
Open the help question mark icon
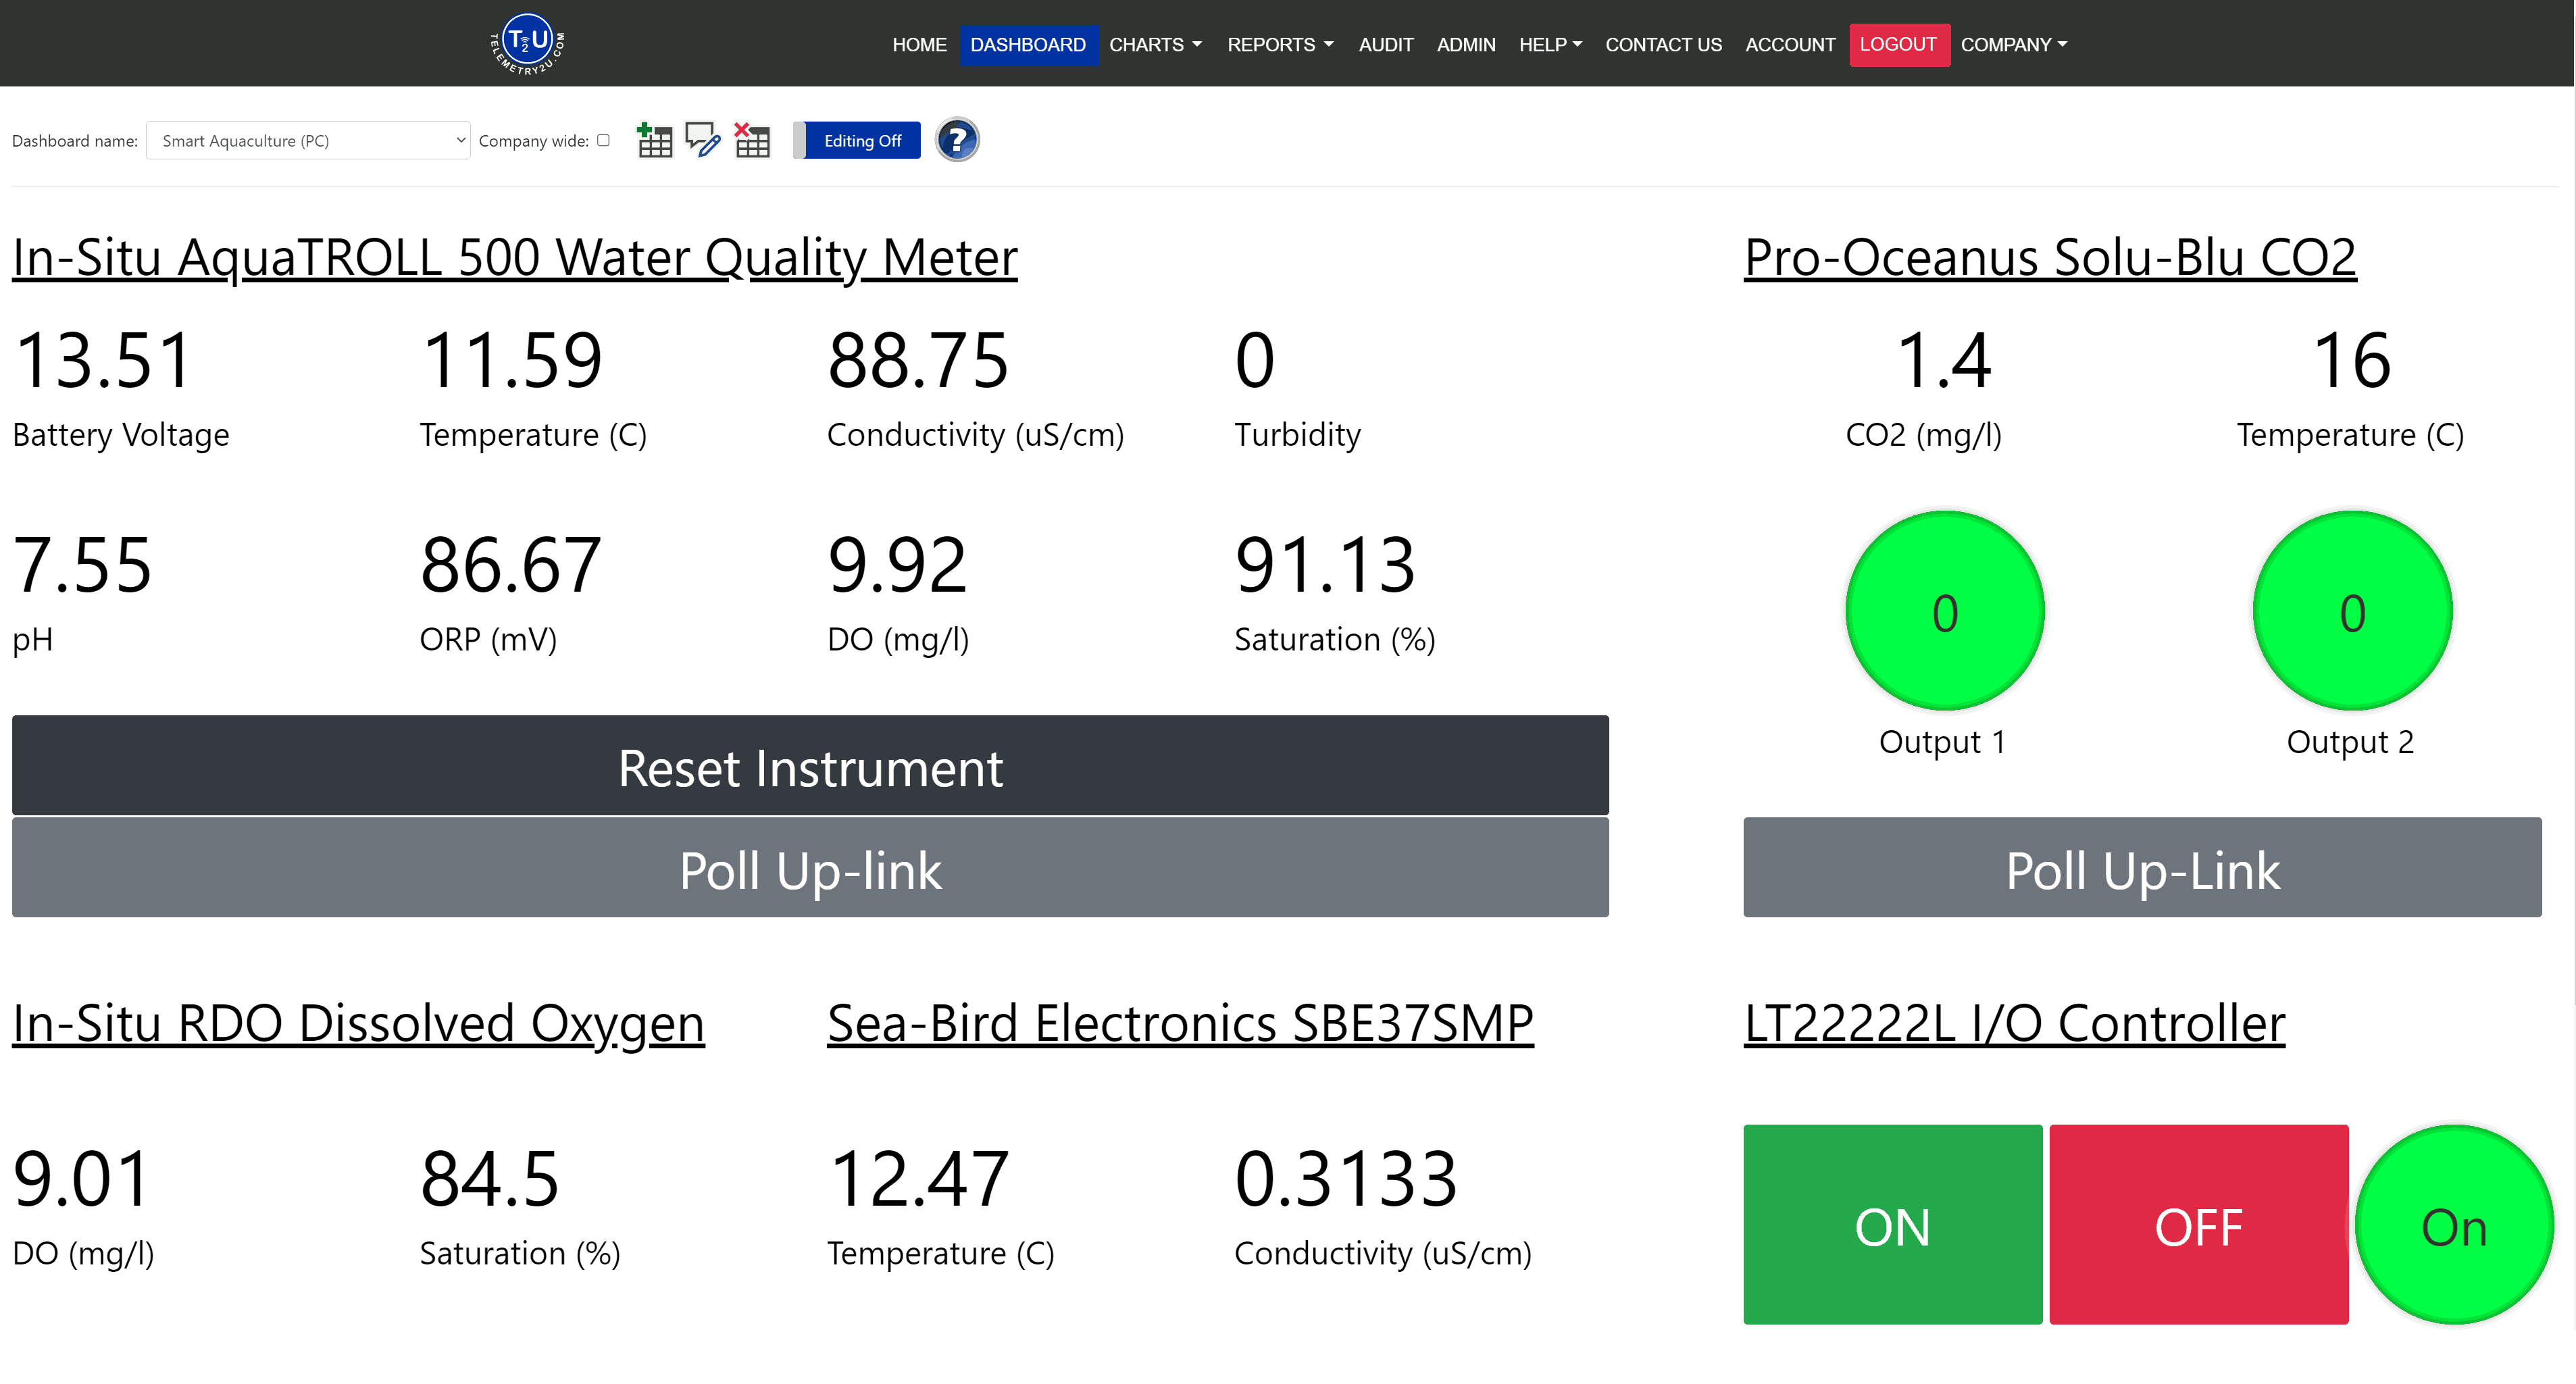[957, 140]
